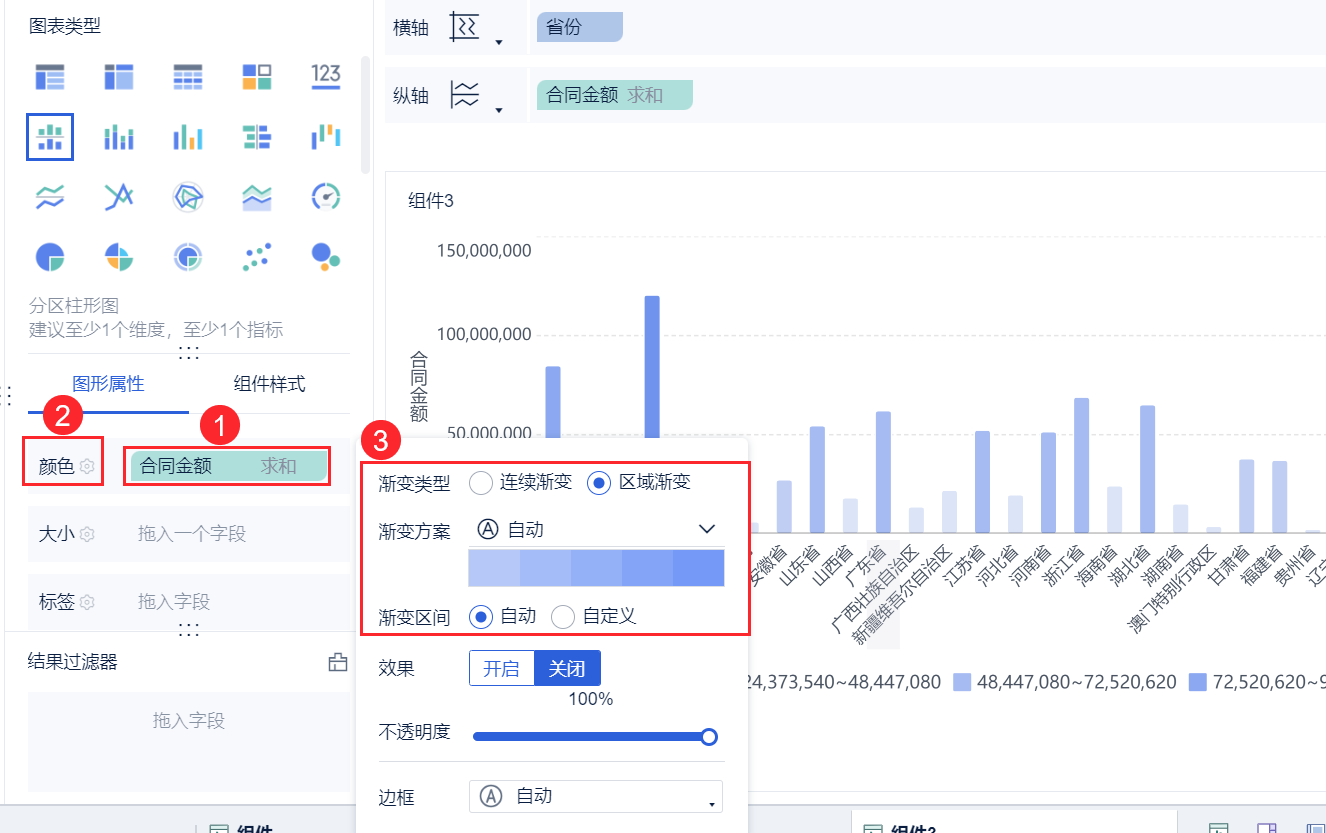Select the partitioned line chart icon
Viewport: 1326px width, 833px height.
coord(50,197)
